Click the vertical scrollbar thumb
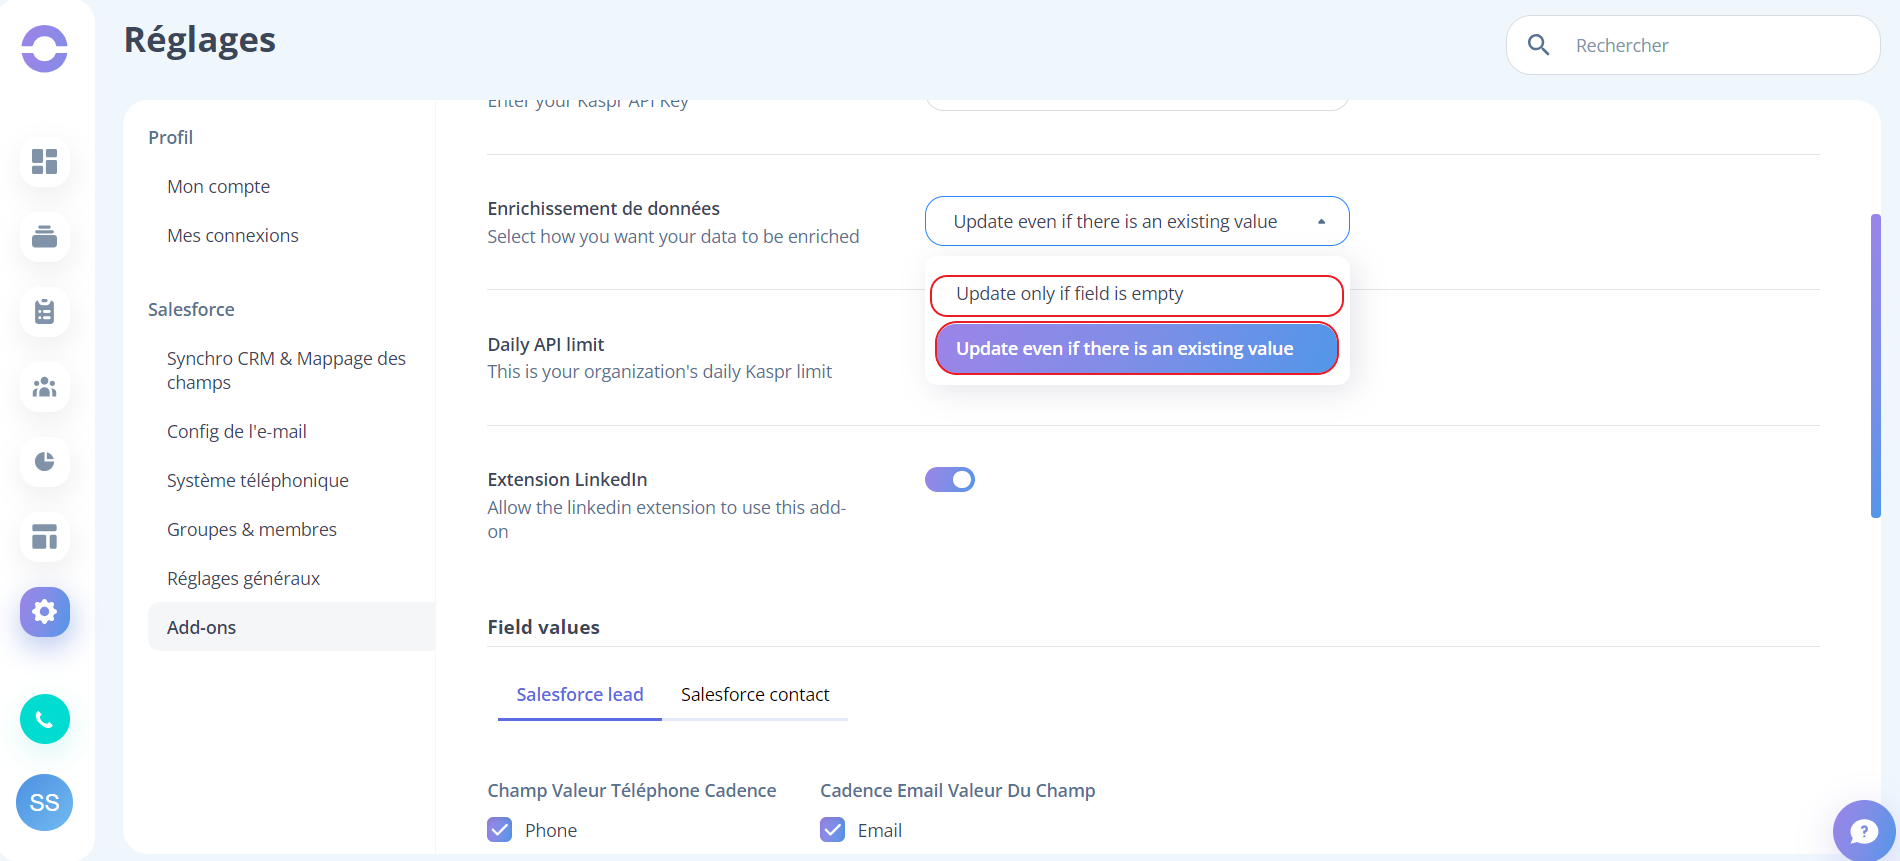 point(1875,365)
